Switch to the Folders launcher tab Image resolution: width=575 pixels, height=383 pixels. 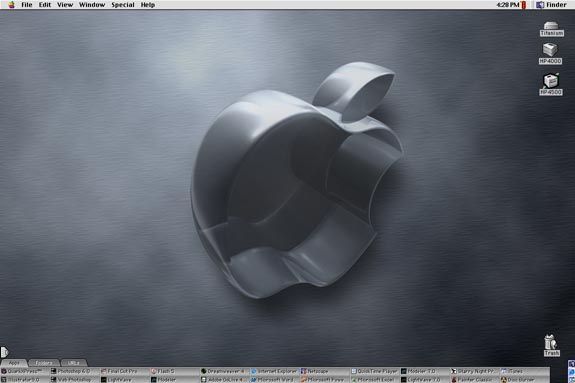pyautogui.click(x=44, y=363)
